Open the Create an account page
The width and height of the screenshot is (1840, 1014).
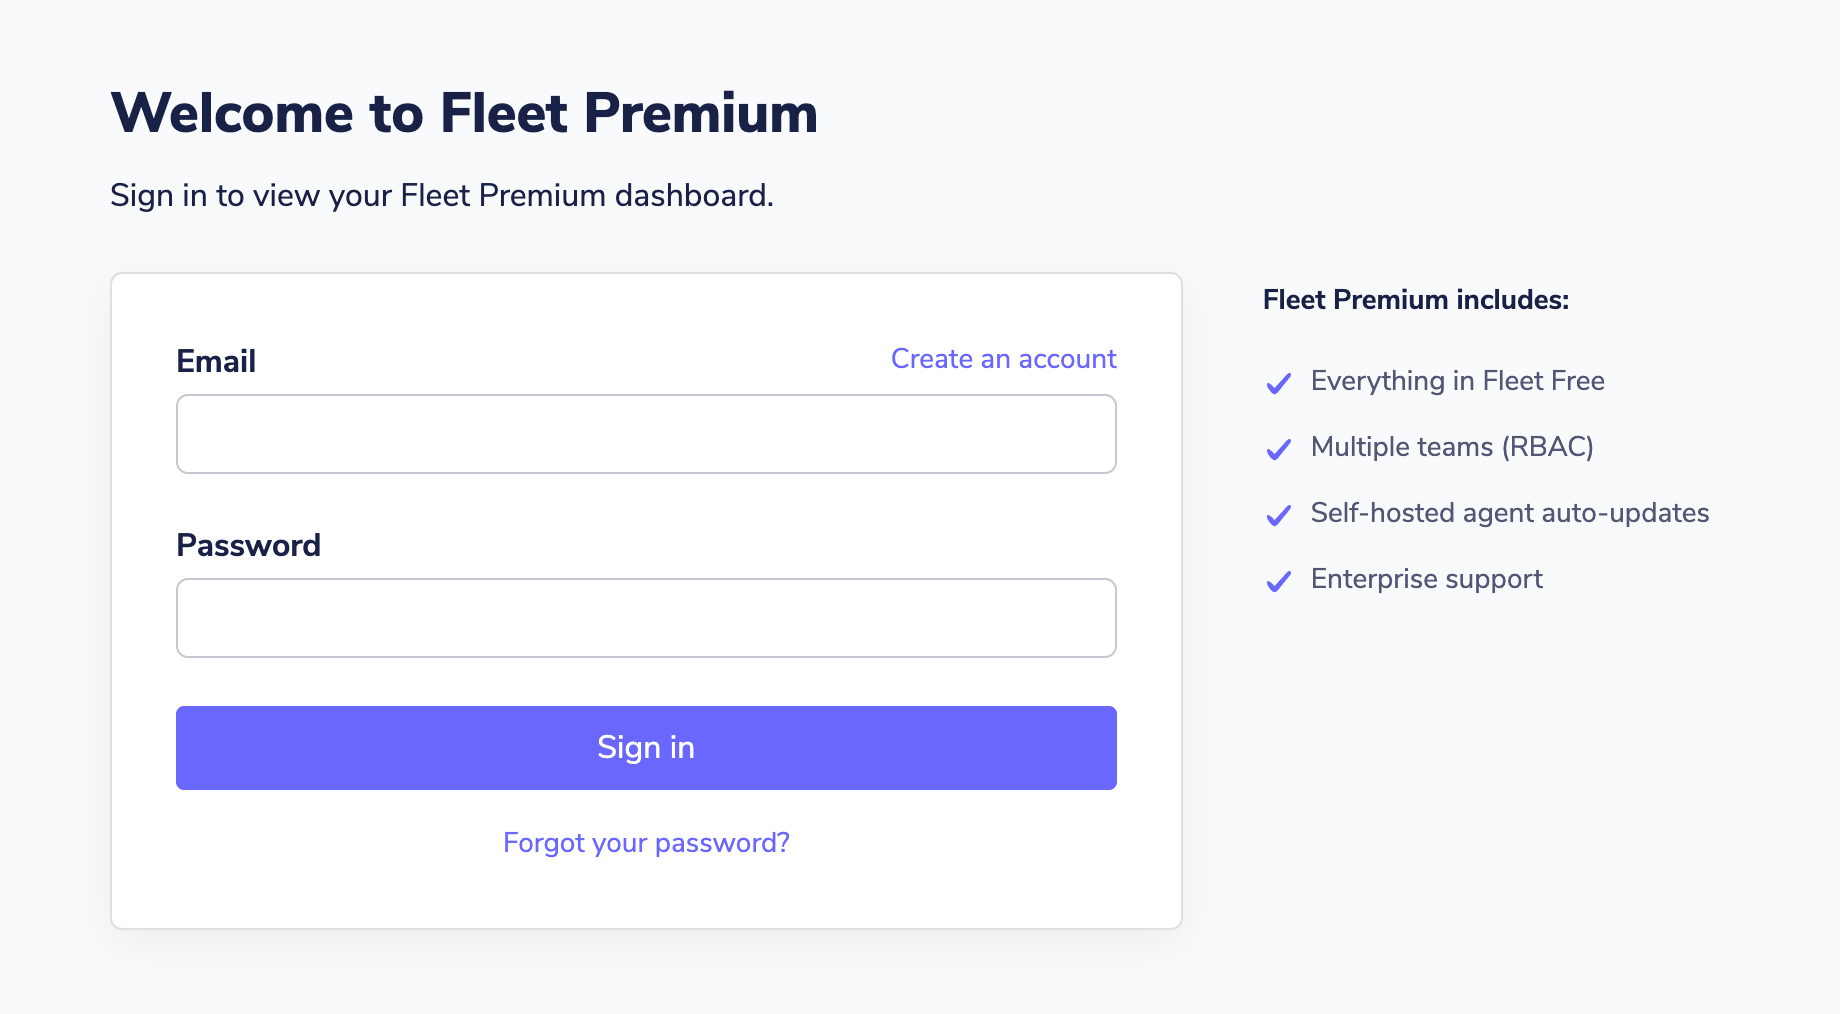(x=1003, y=358)
